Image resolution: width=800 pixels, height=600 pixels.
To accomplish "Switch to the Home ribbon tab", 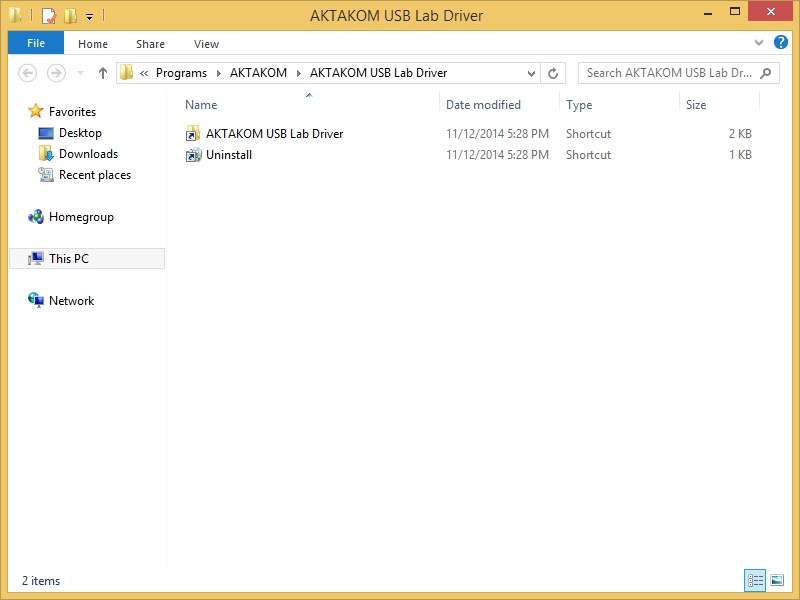I will point(93,44).
